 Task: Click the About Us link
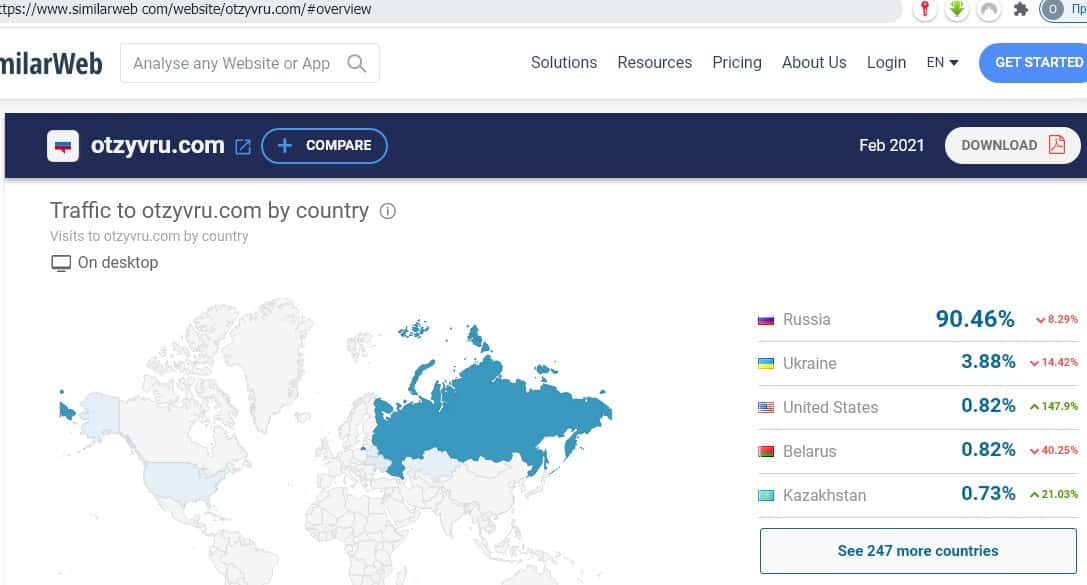[814, 62]
